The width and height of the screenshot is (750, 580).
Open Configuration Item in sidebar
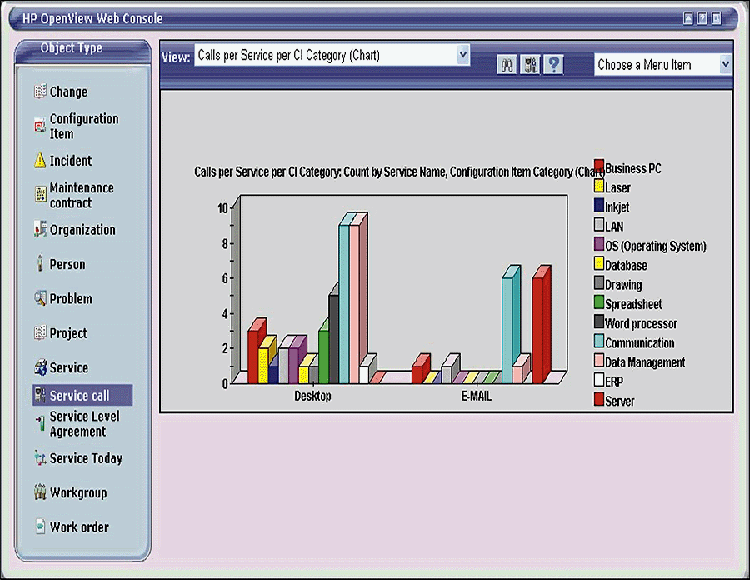[x=83, y=126]
